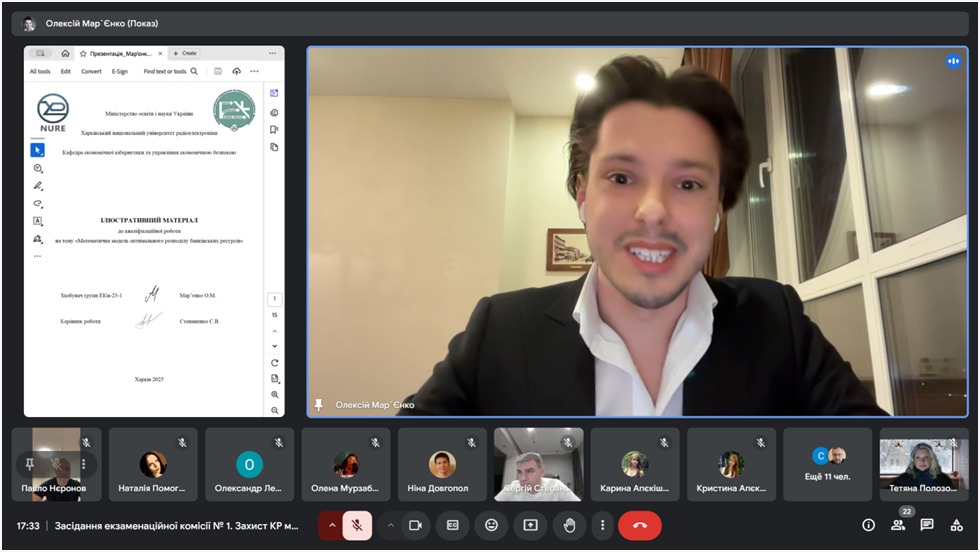
Task: Open the emoji reactions picker
Action: (x=491, y=525)
